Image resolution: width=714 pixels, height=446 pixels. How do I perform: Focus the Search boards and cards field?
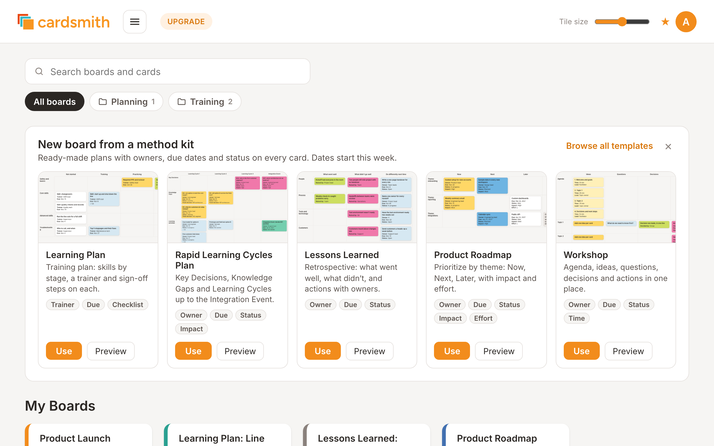click(168, 72)
